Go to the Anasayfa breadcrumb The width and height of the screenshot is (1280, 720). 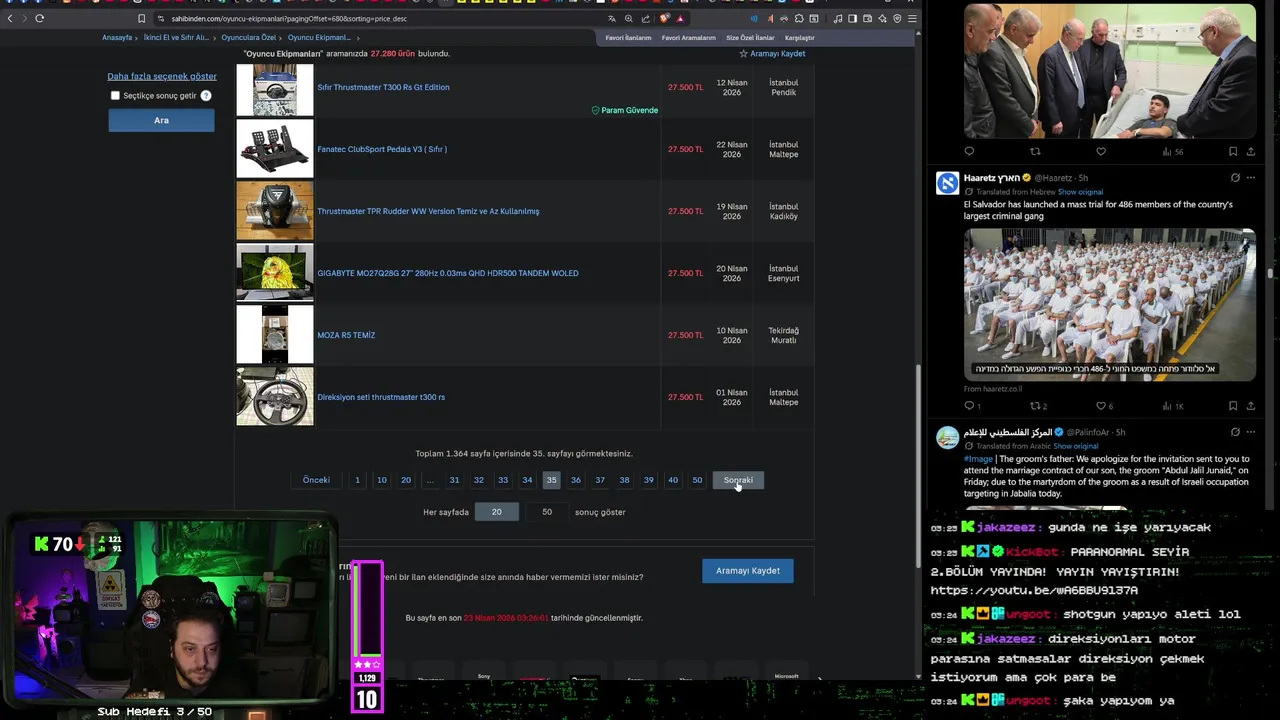point(117,38)
